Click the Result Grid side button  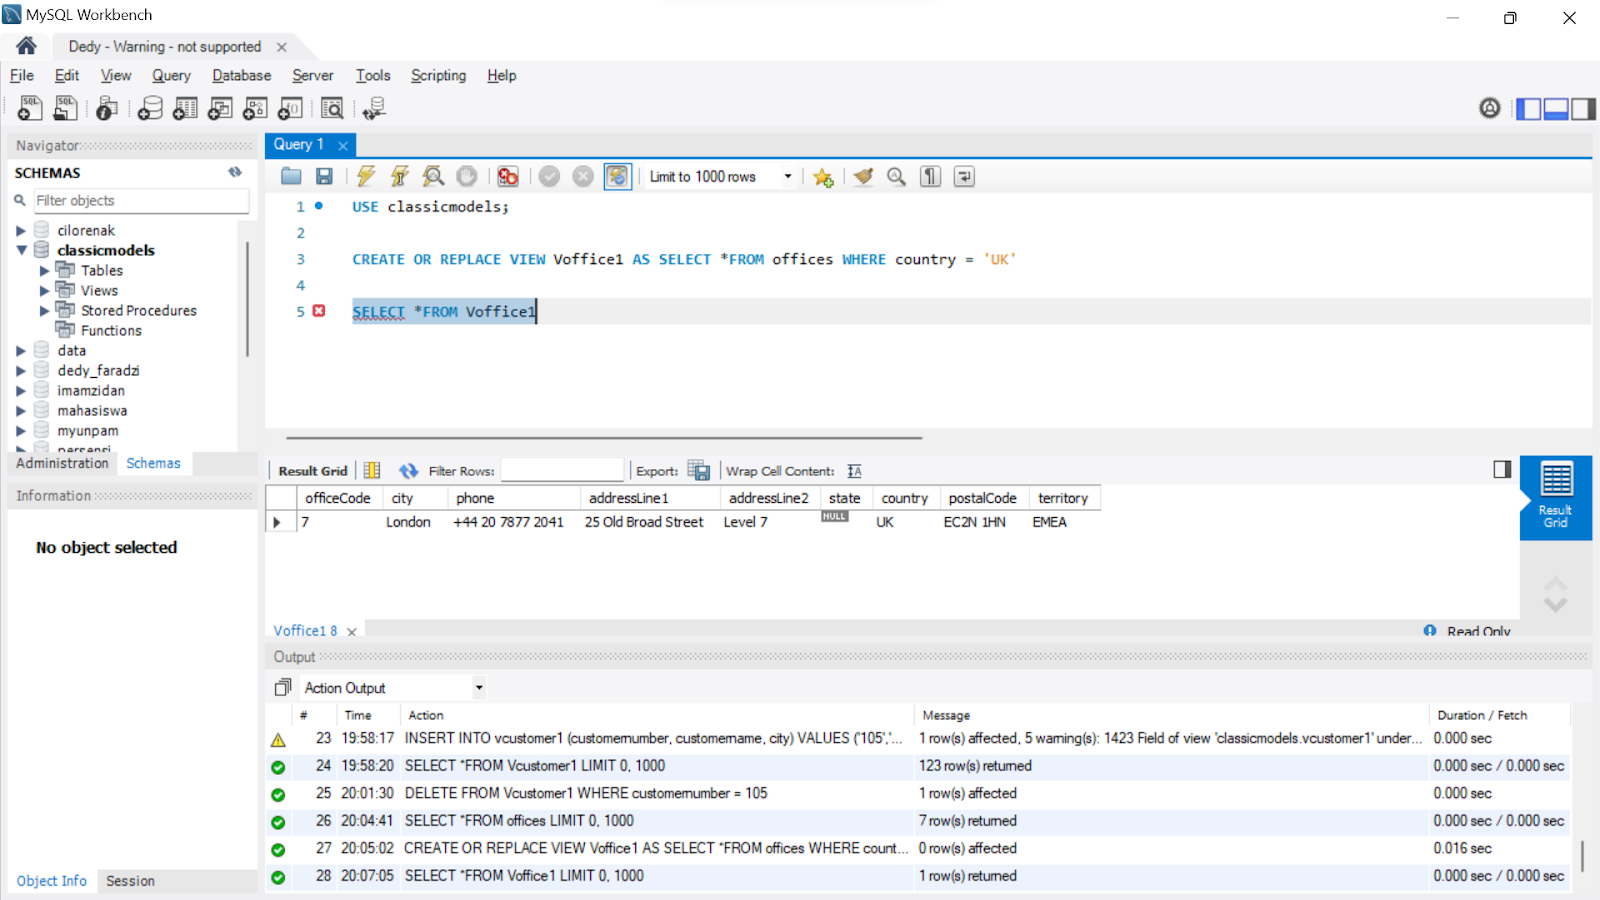(1555, 497)
